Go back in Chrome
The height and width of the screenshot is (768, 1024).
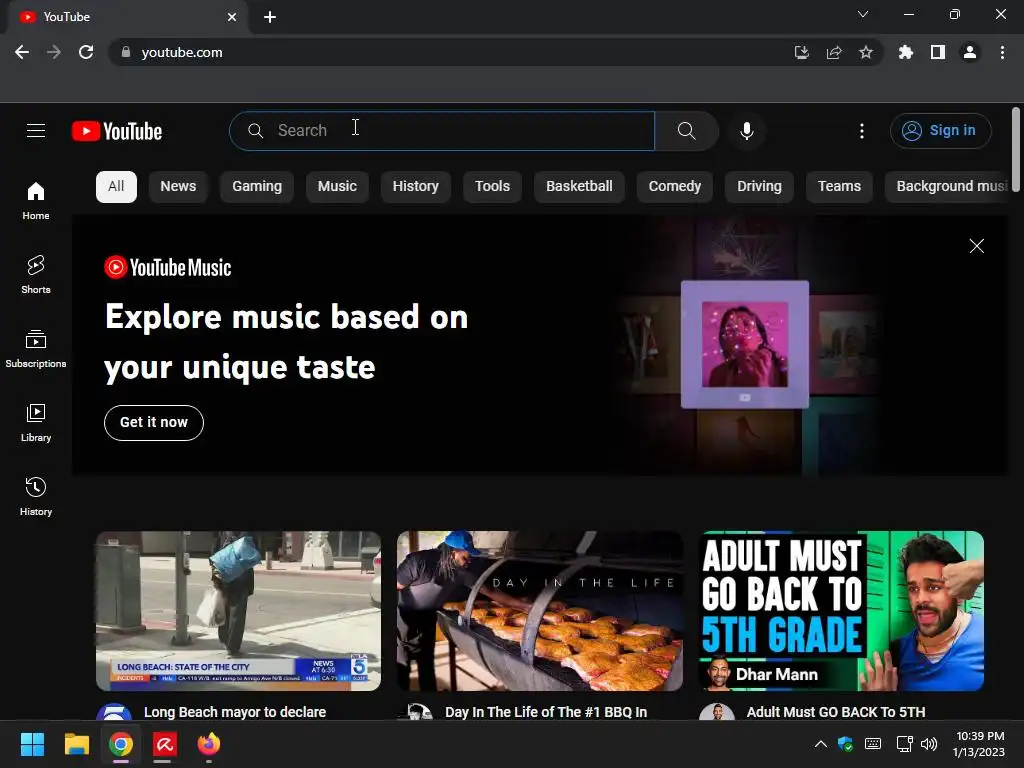pos(22,52)
